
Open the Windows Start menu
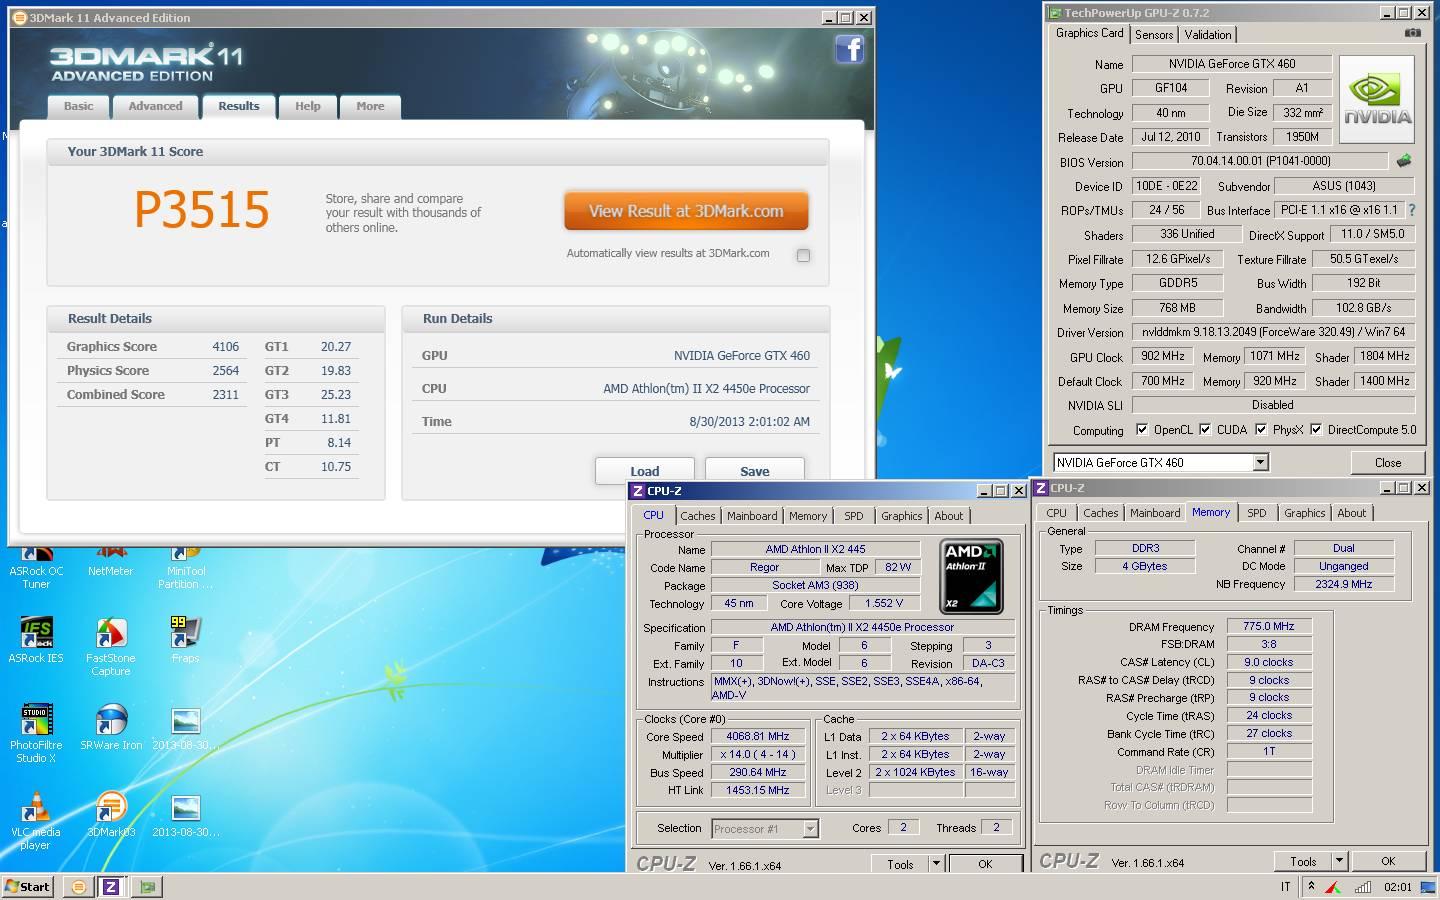coord(28,886)
